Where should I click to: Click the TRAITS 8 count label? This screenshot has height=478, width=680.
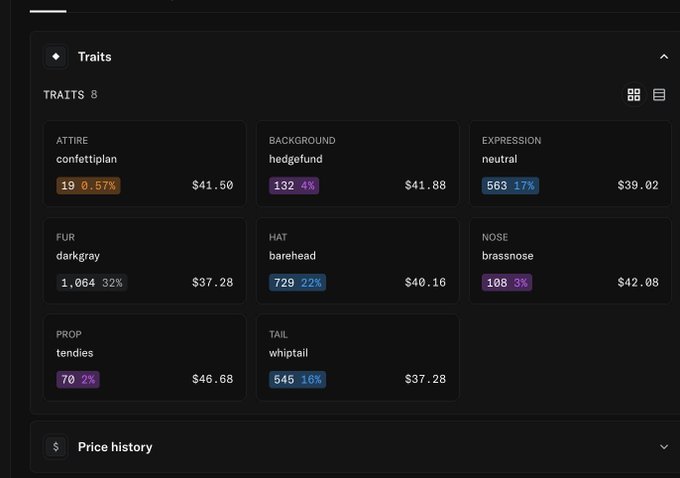[x=70, y=95]
